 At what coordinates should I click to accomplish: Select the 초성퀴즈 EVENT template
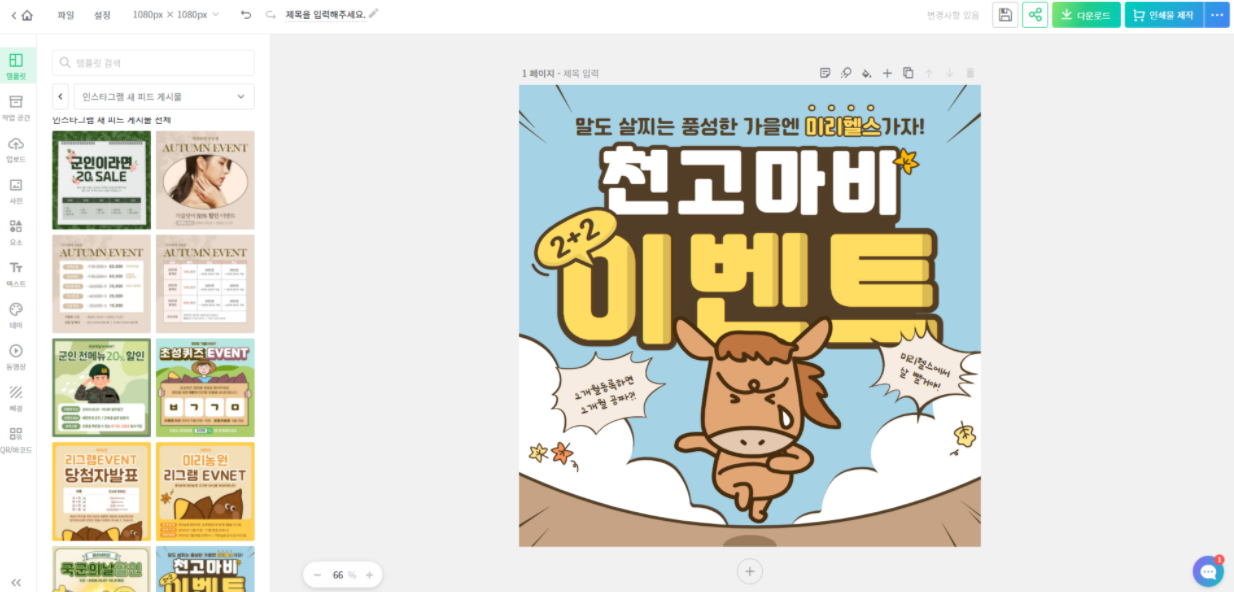pos(205,388)
